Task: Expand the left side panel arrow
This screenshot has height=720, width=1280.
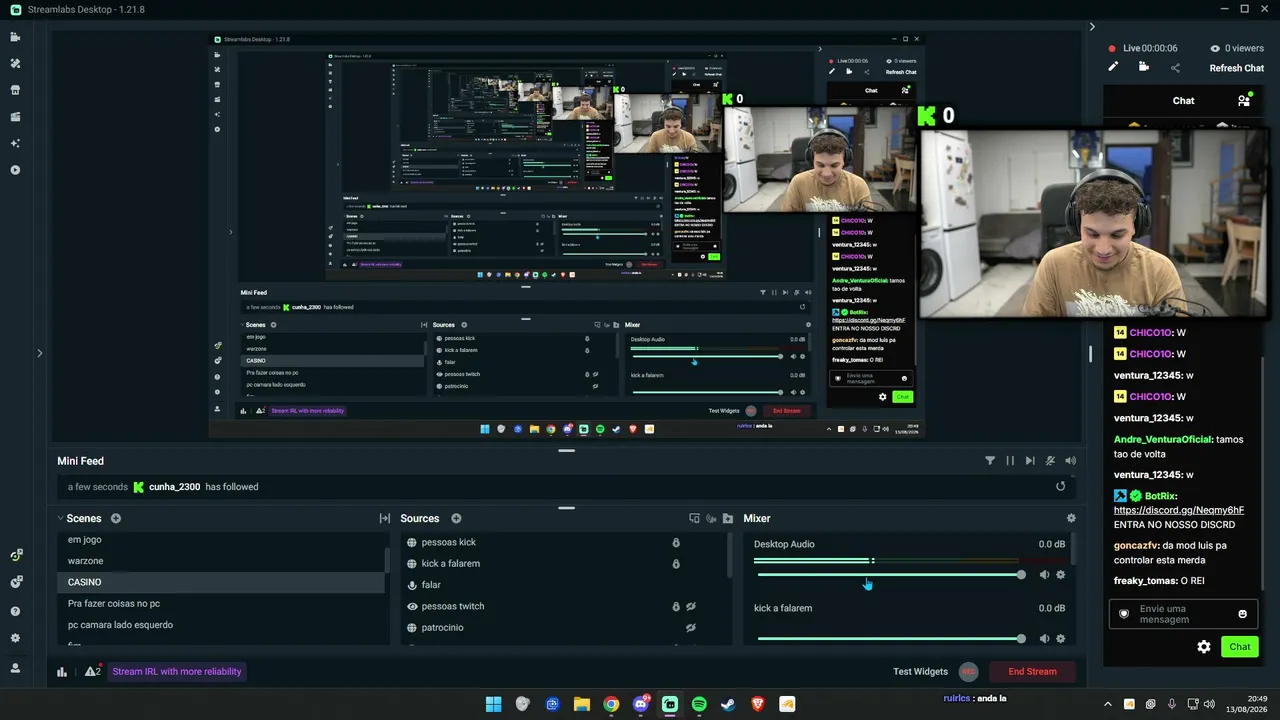Action: pos(40,353)
